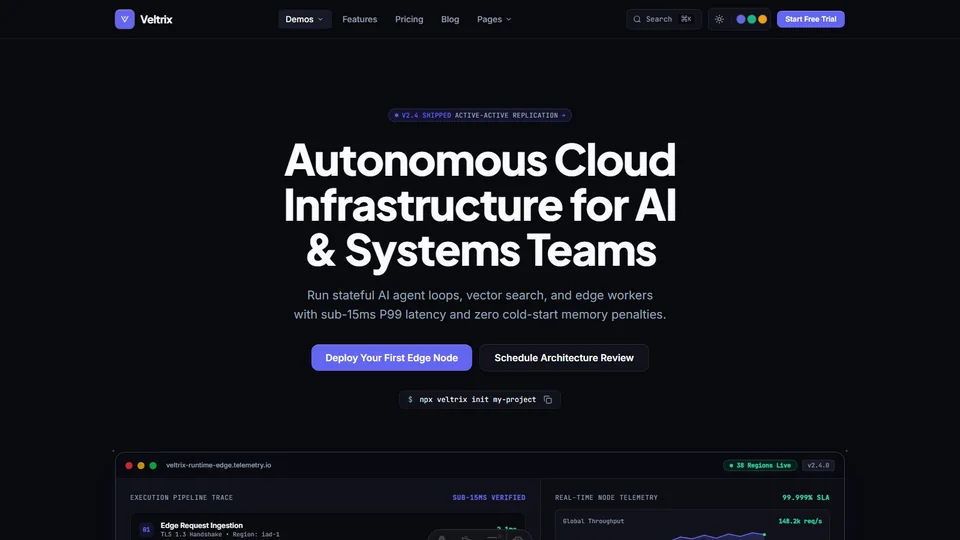Click the Veltrix logo icon
This screenshot has width=960, height=540.
[x=124, y=19]
